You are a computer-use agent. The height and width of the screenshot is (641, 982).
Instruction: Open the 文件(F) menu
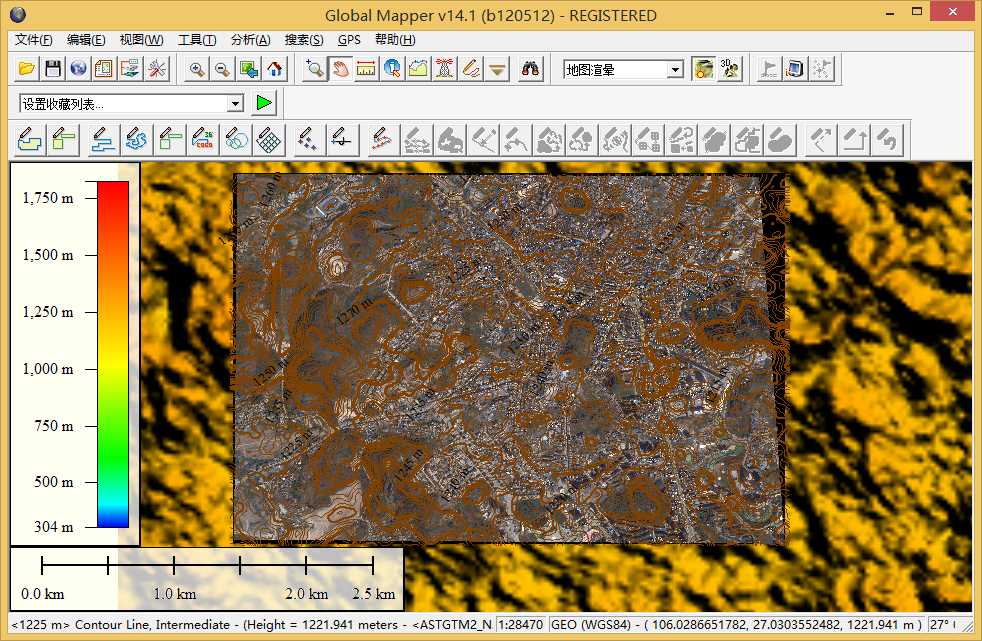(x=33, y=40)
